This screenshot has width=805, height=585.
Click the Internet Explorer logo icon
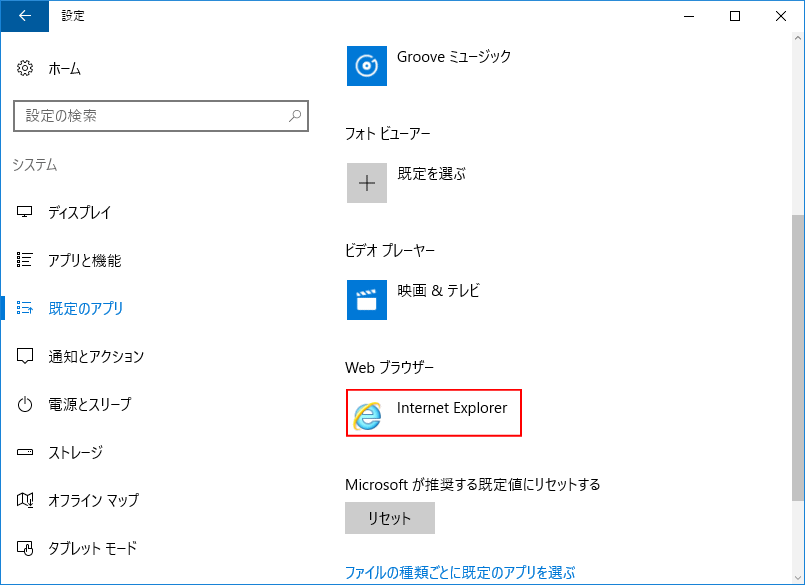tap(367, 414)
